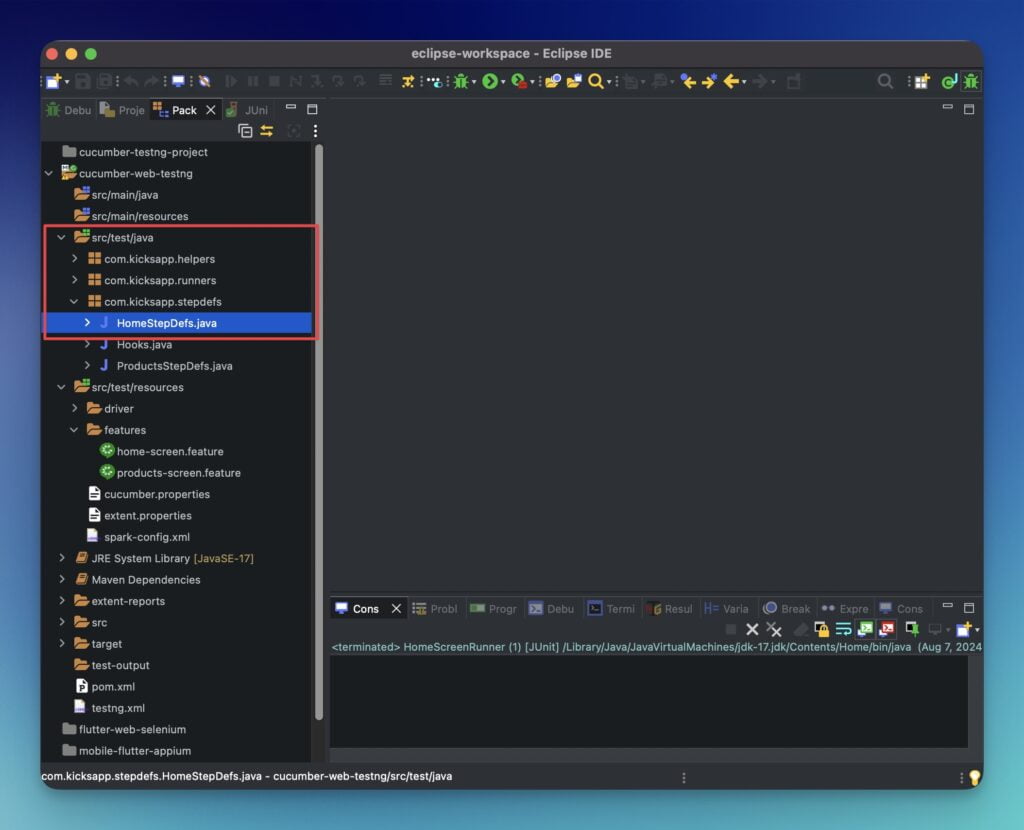This screenshot has width=1024, height=830.
Task: Toggle show console on standard output
Action: 865,630
